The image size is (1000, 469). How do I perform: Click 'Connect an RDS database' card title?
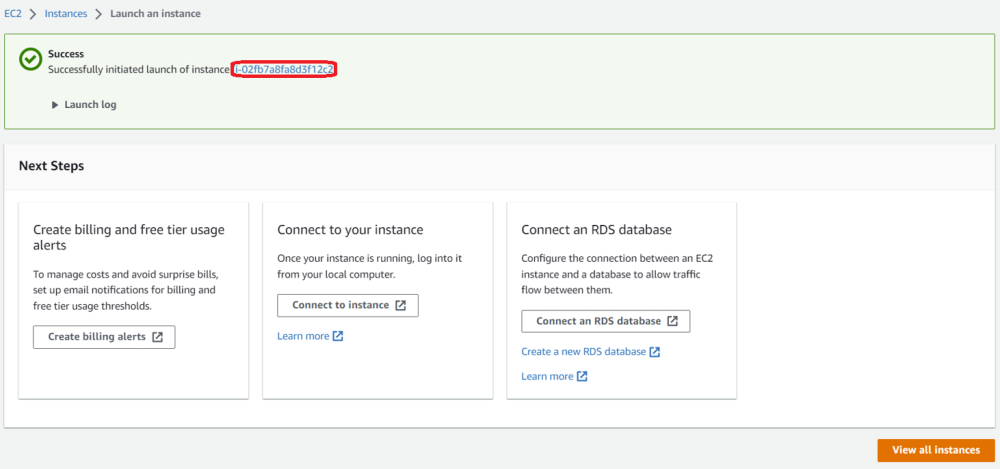coord(596,230)
